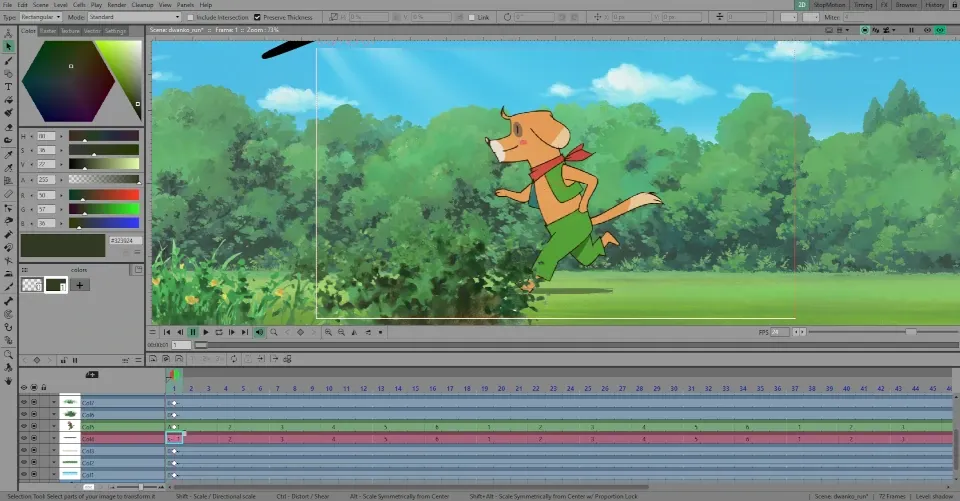
Task: Select the Skeleton tool in toolbox
Action: click(9, 301)
